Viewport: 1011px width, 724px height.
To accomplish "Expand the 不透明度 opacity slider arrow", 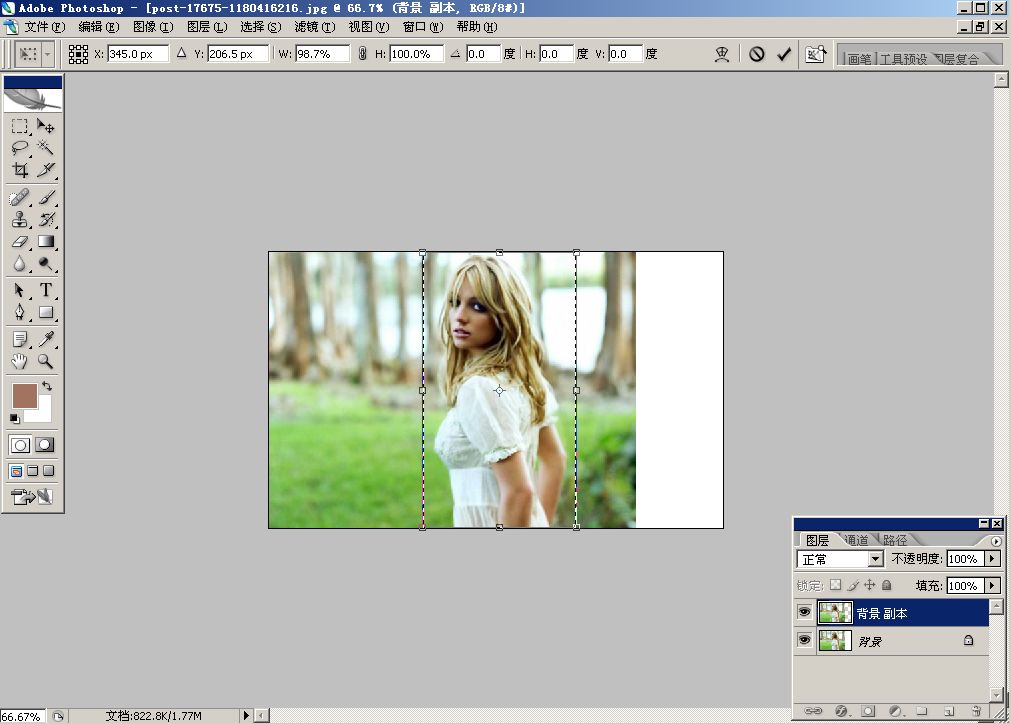I will pos(992,559).
